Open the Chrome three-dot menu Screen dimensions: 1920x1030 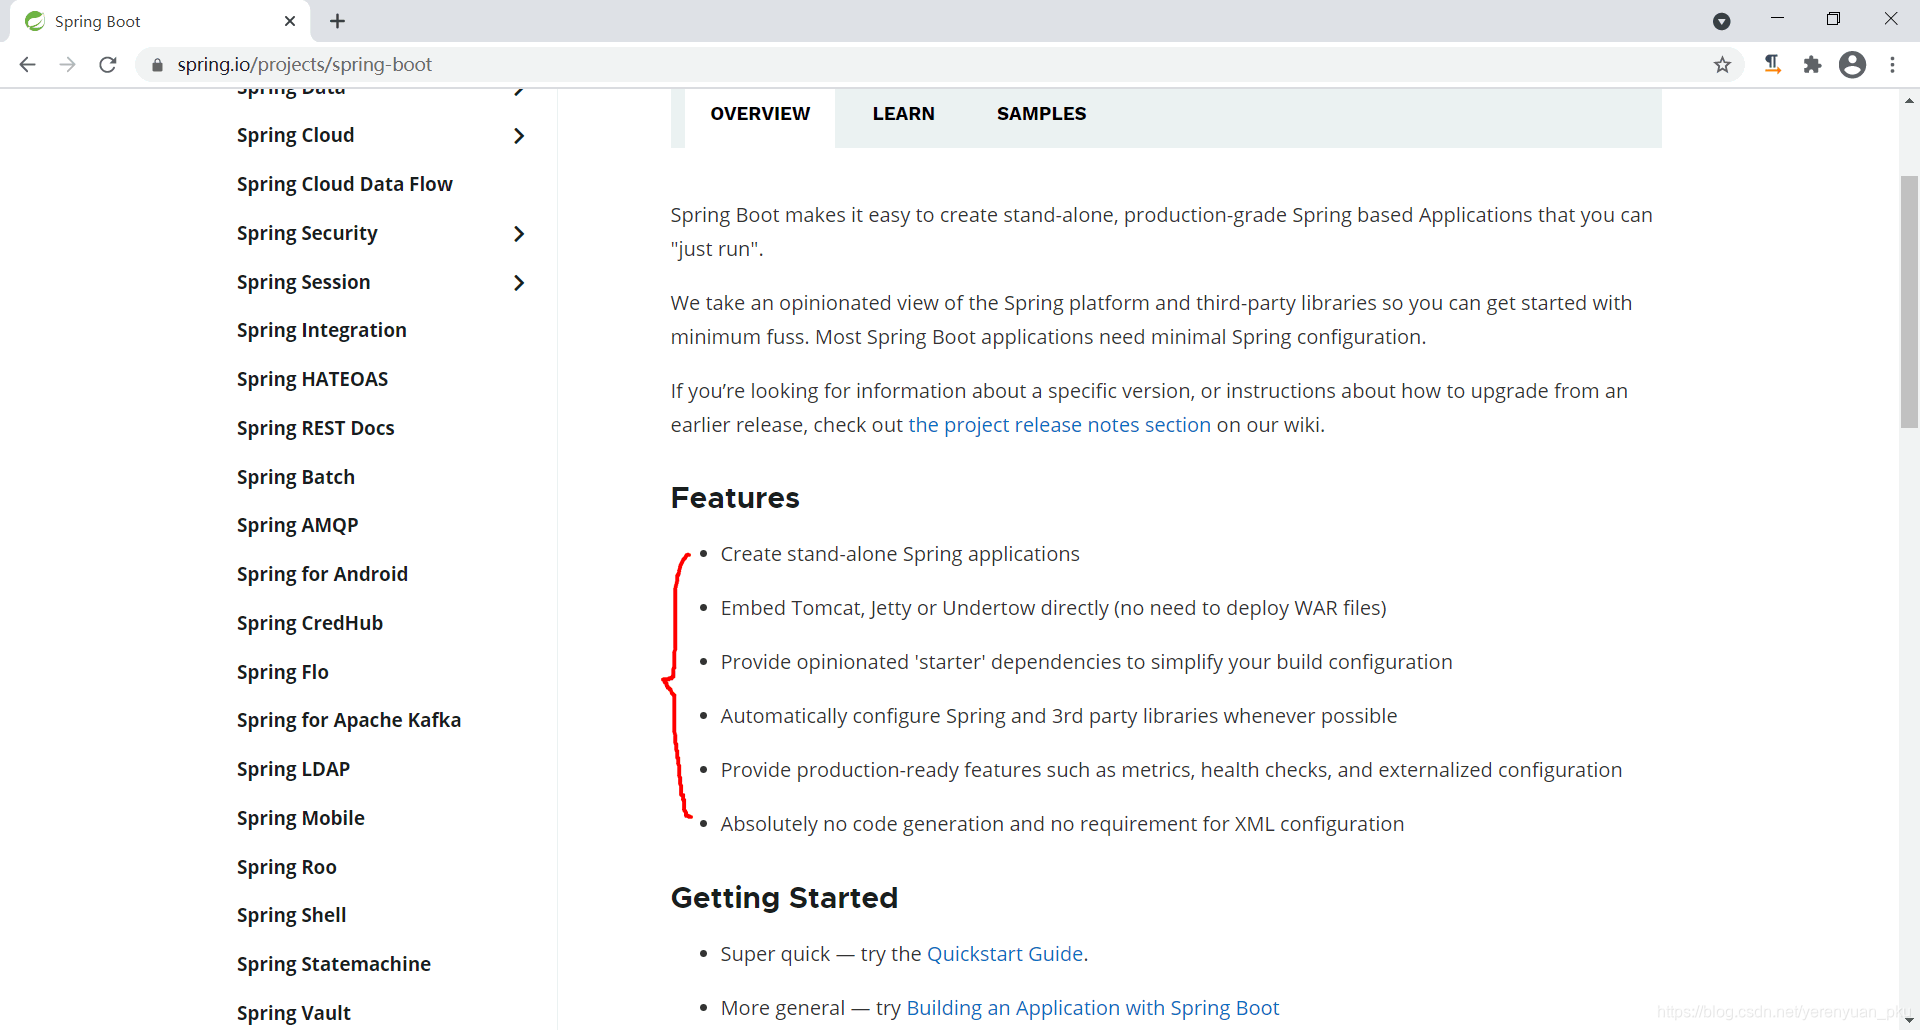point(1892,65)
